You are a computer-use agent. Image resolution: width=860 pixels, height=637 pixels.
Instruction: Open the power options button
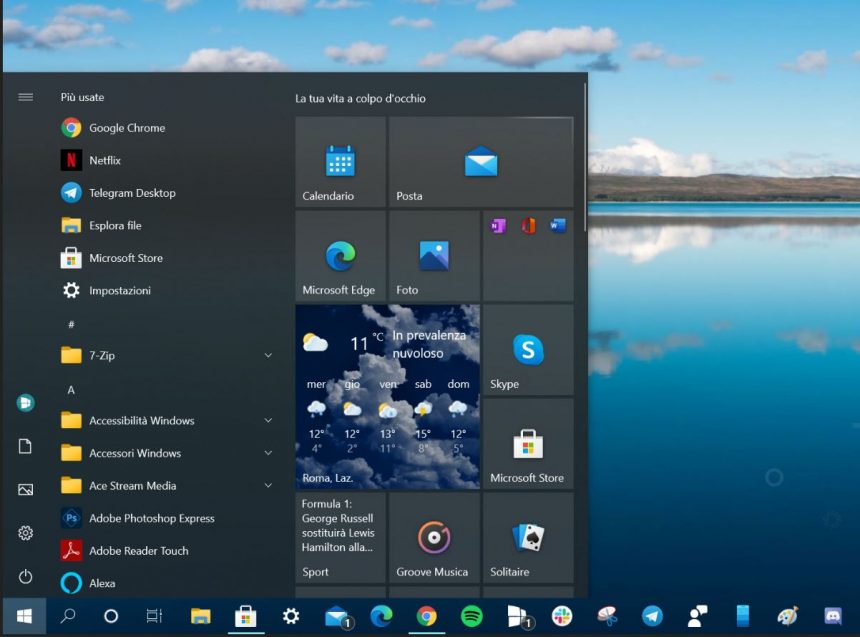(x=25, y=576)
